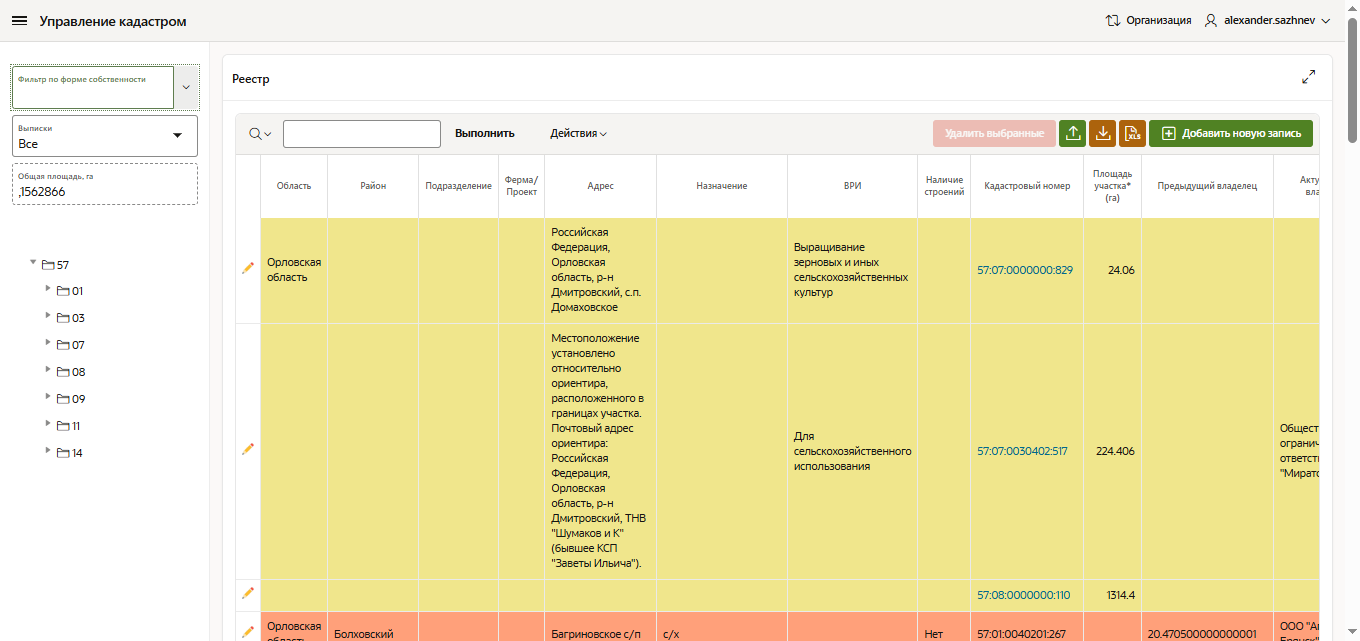Click pencil icon for parcel 57:08:0000000:110
Screen dimensions: 1360x641
pyautogui.click(x=248, y=593)
